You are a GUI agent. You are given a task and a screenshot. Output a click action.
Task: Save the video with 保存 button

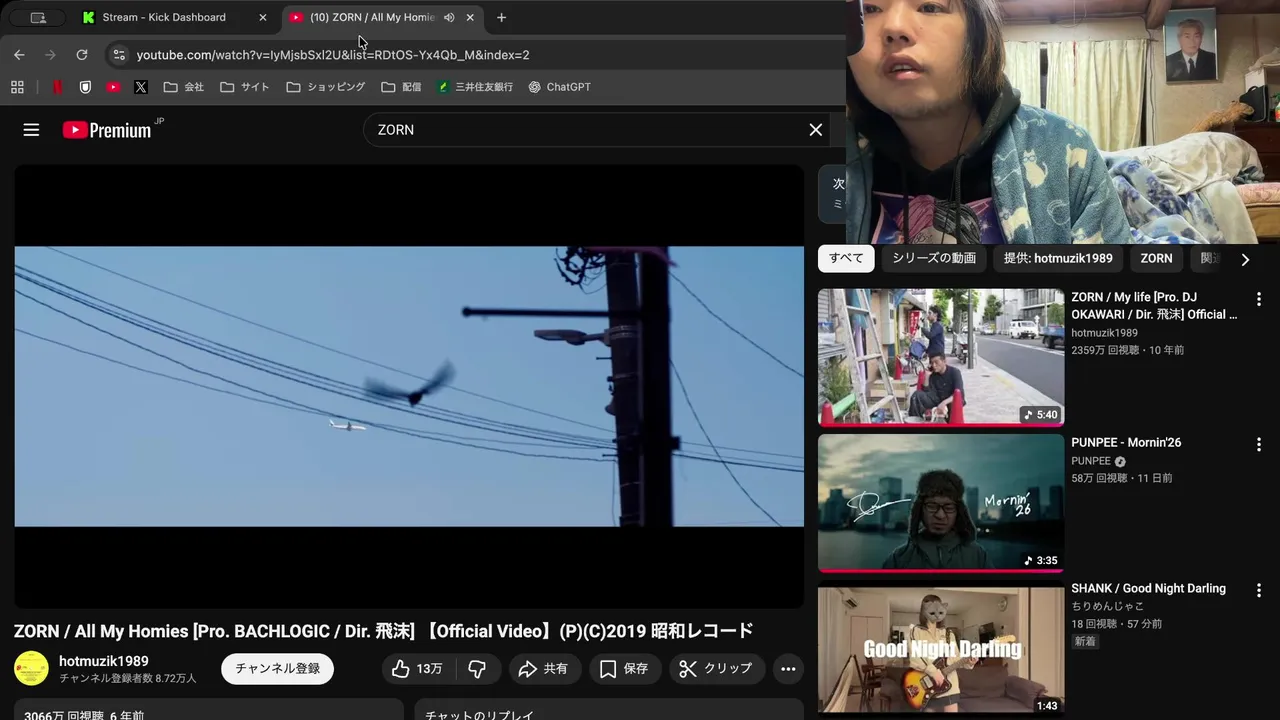pos(624,668)
